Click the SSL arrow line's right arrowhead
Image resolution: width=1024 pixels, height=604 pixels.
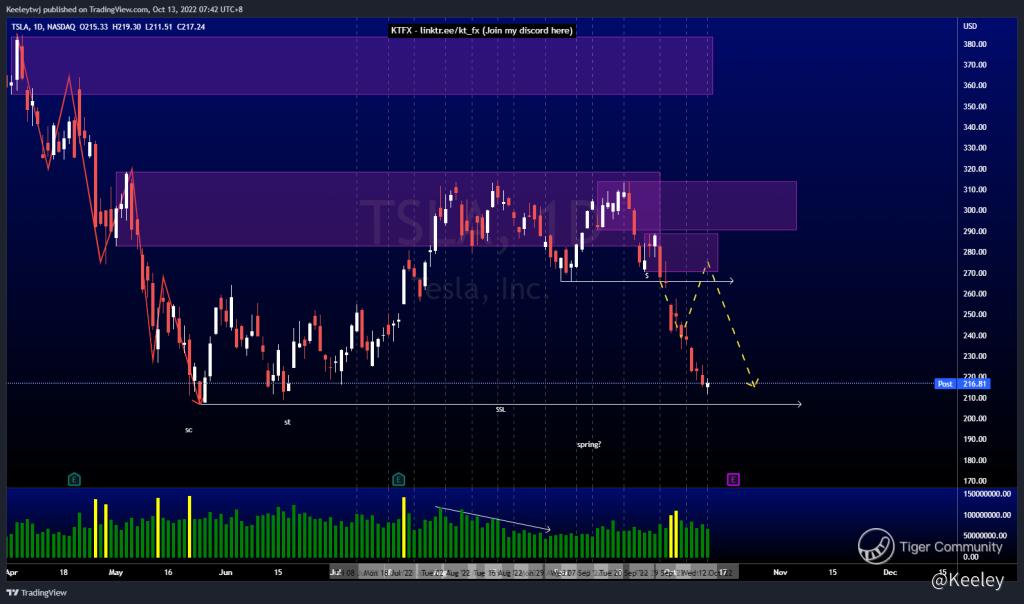click(797, 404)
